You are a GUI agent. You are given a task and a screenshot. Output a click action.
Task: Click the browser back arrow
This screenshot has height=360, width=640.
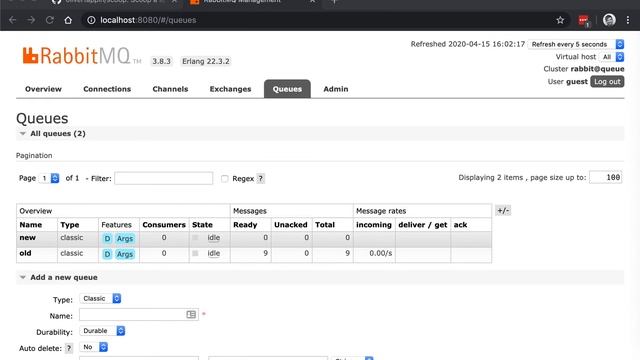pyautogui.click(x=12, y=20)
